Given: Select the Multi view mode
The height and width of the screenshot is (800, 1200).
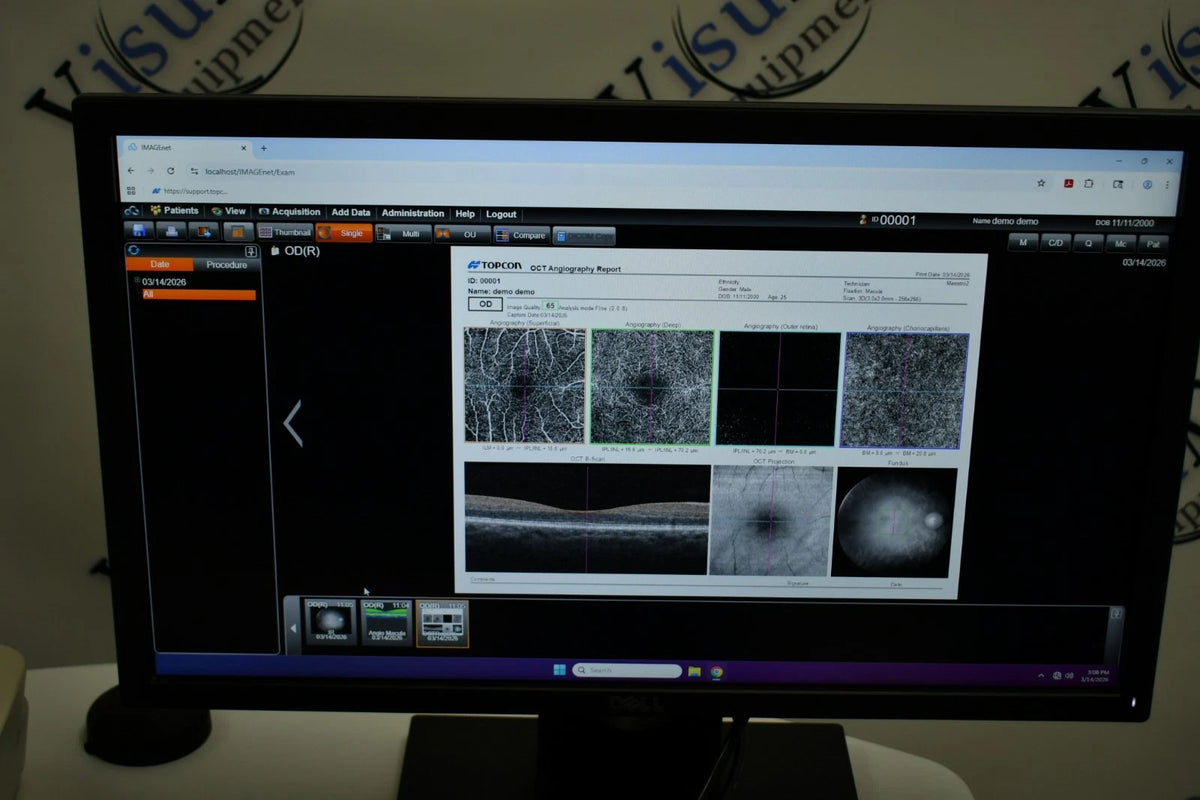Looking at the screenshot, I should coord(404,233).
